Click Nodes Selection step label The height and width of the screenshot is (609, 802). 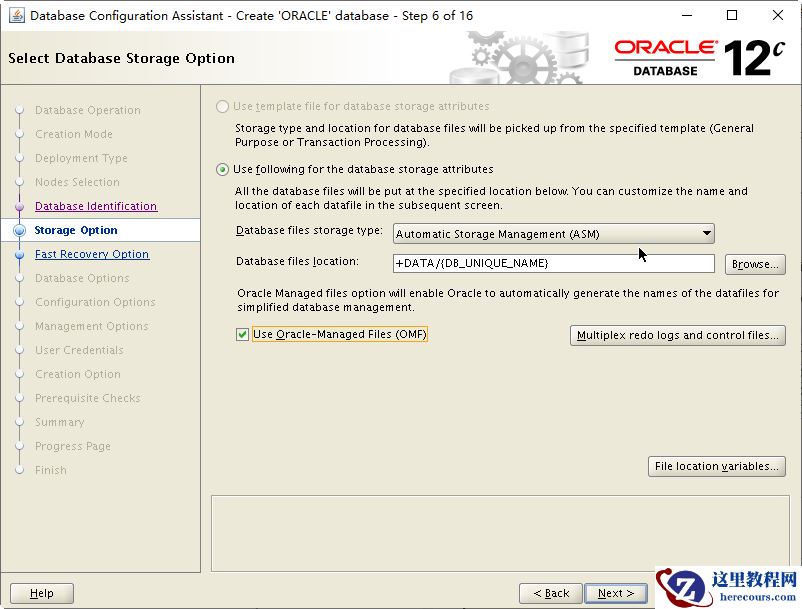(x=77, y=182)
